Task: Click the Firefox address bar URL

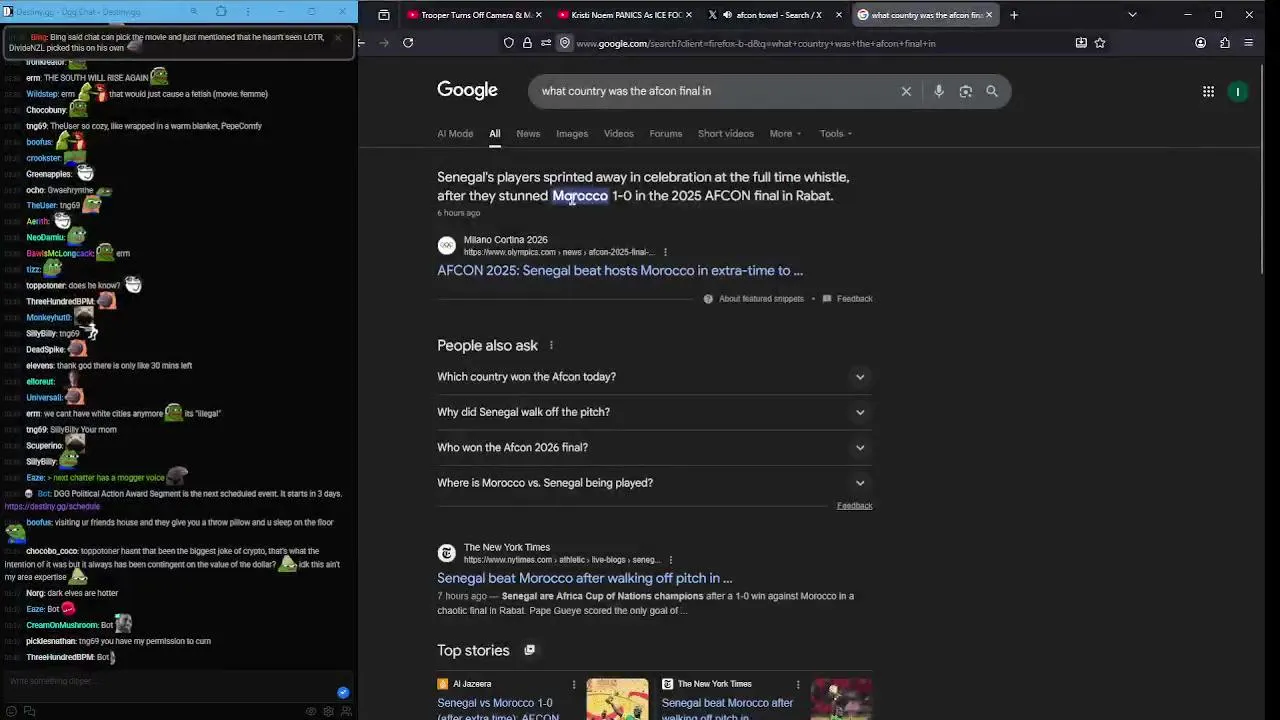Action: 756,43
